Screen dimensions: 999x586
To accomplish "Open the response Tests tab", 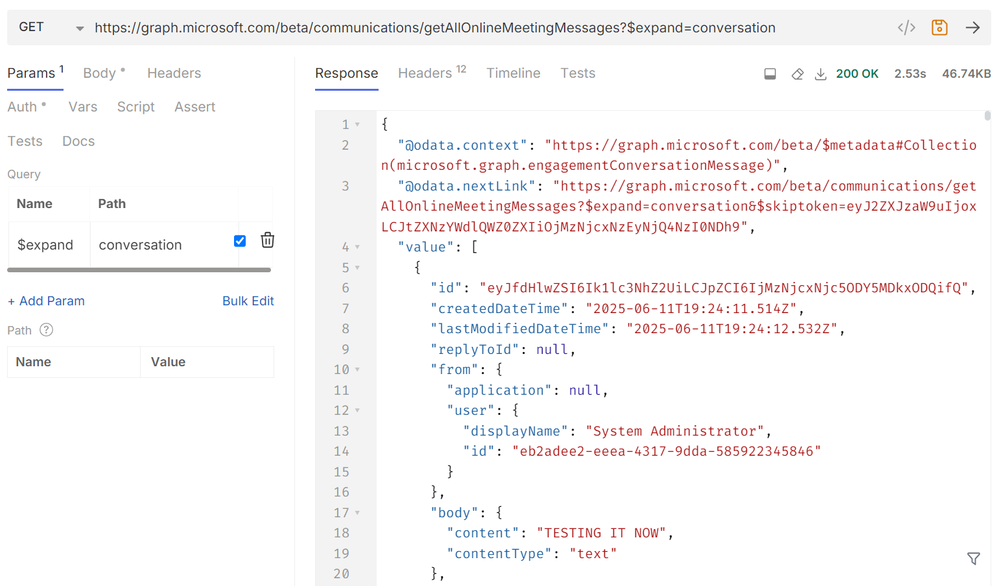I will (x=578, y=73).
